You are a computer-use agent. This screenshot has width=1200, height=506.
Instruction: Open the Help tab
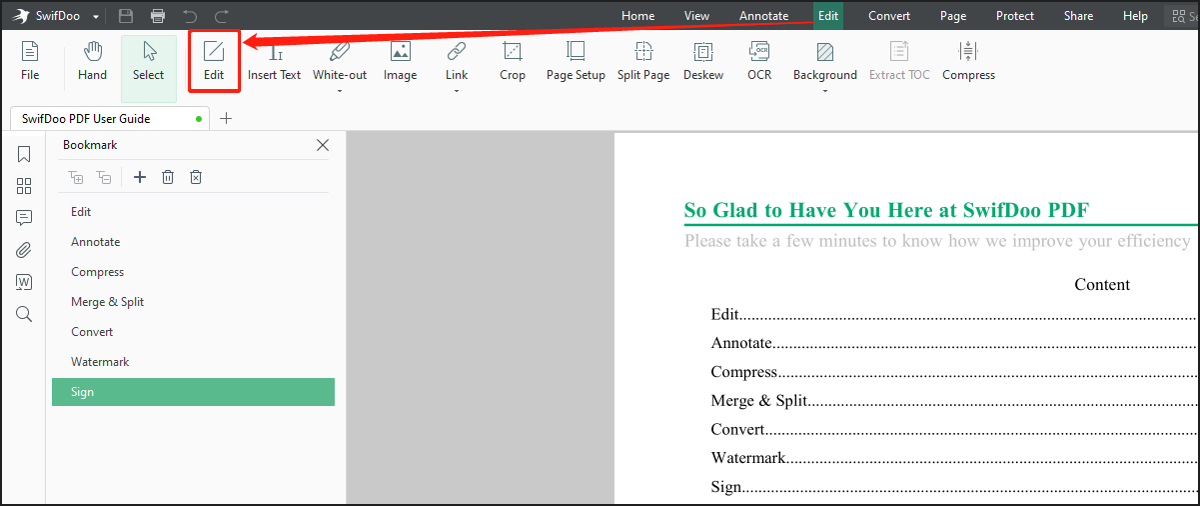[1135, 16]
